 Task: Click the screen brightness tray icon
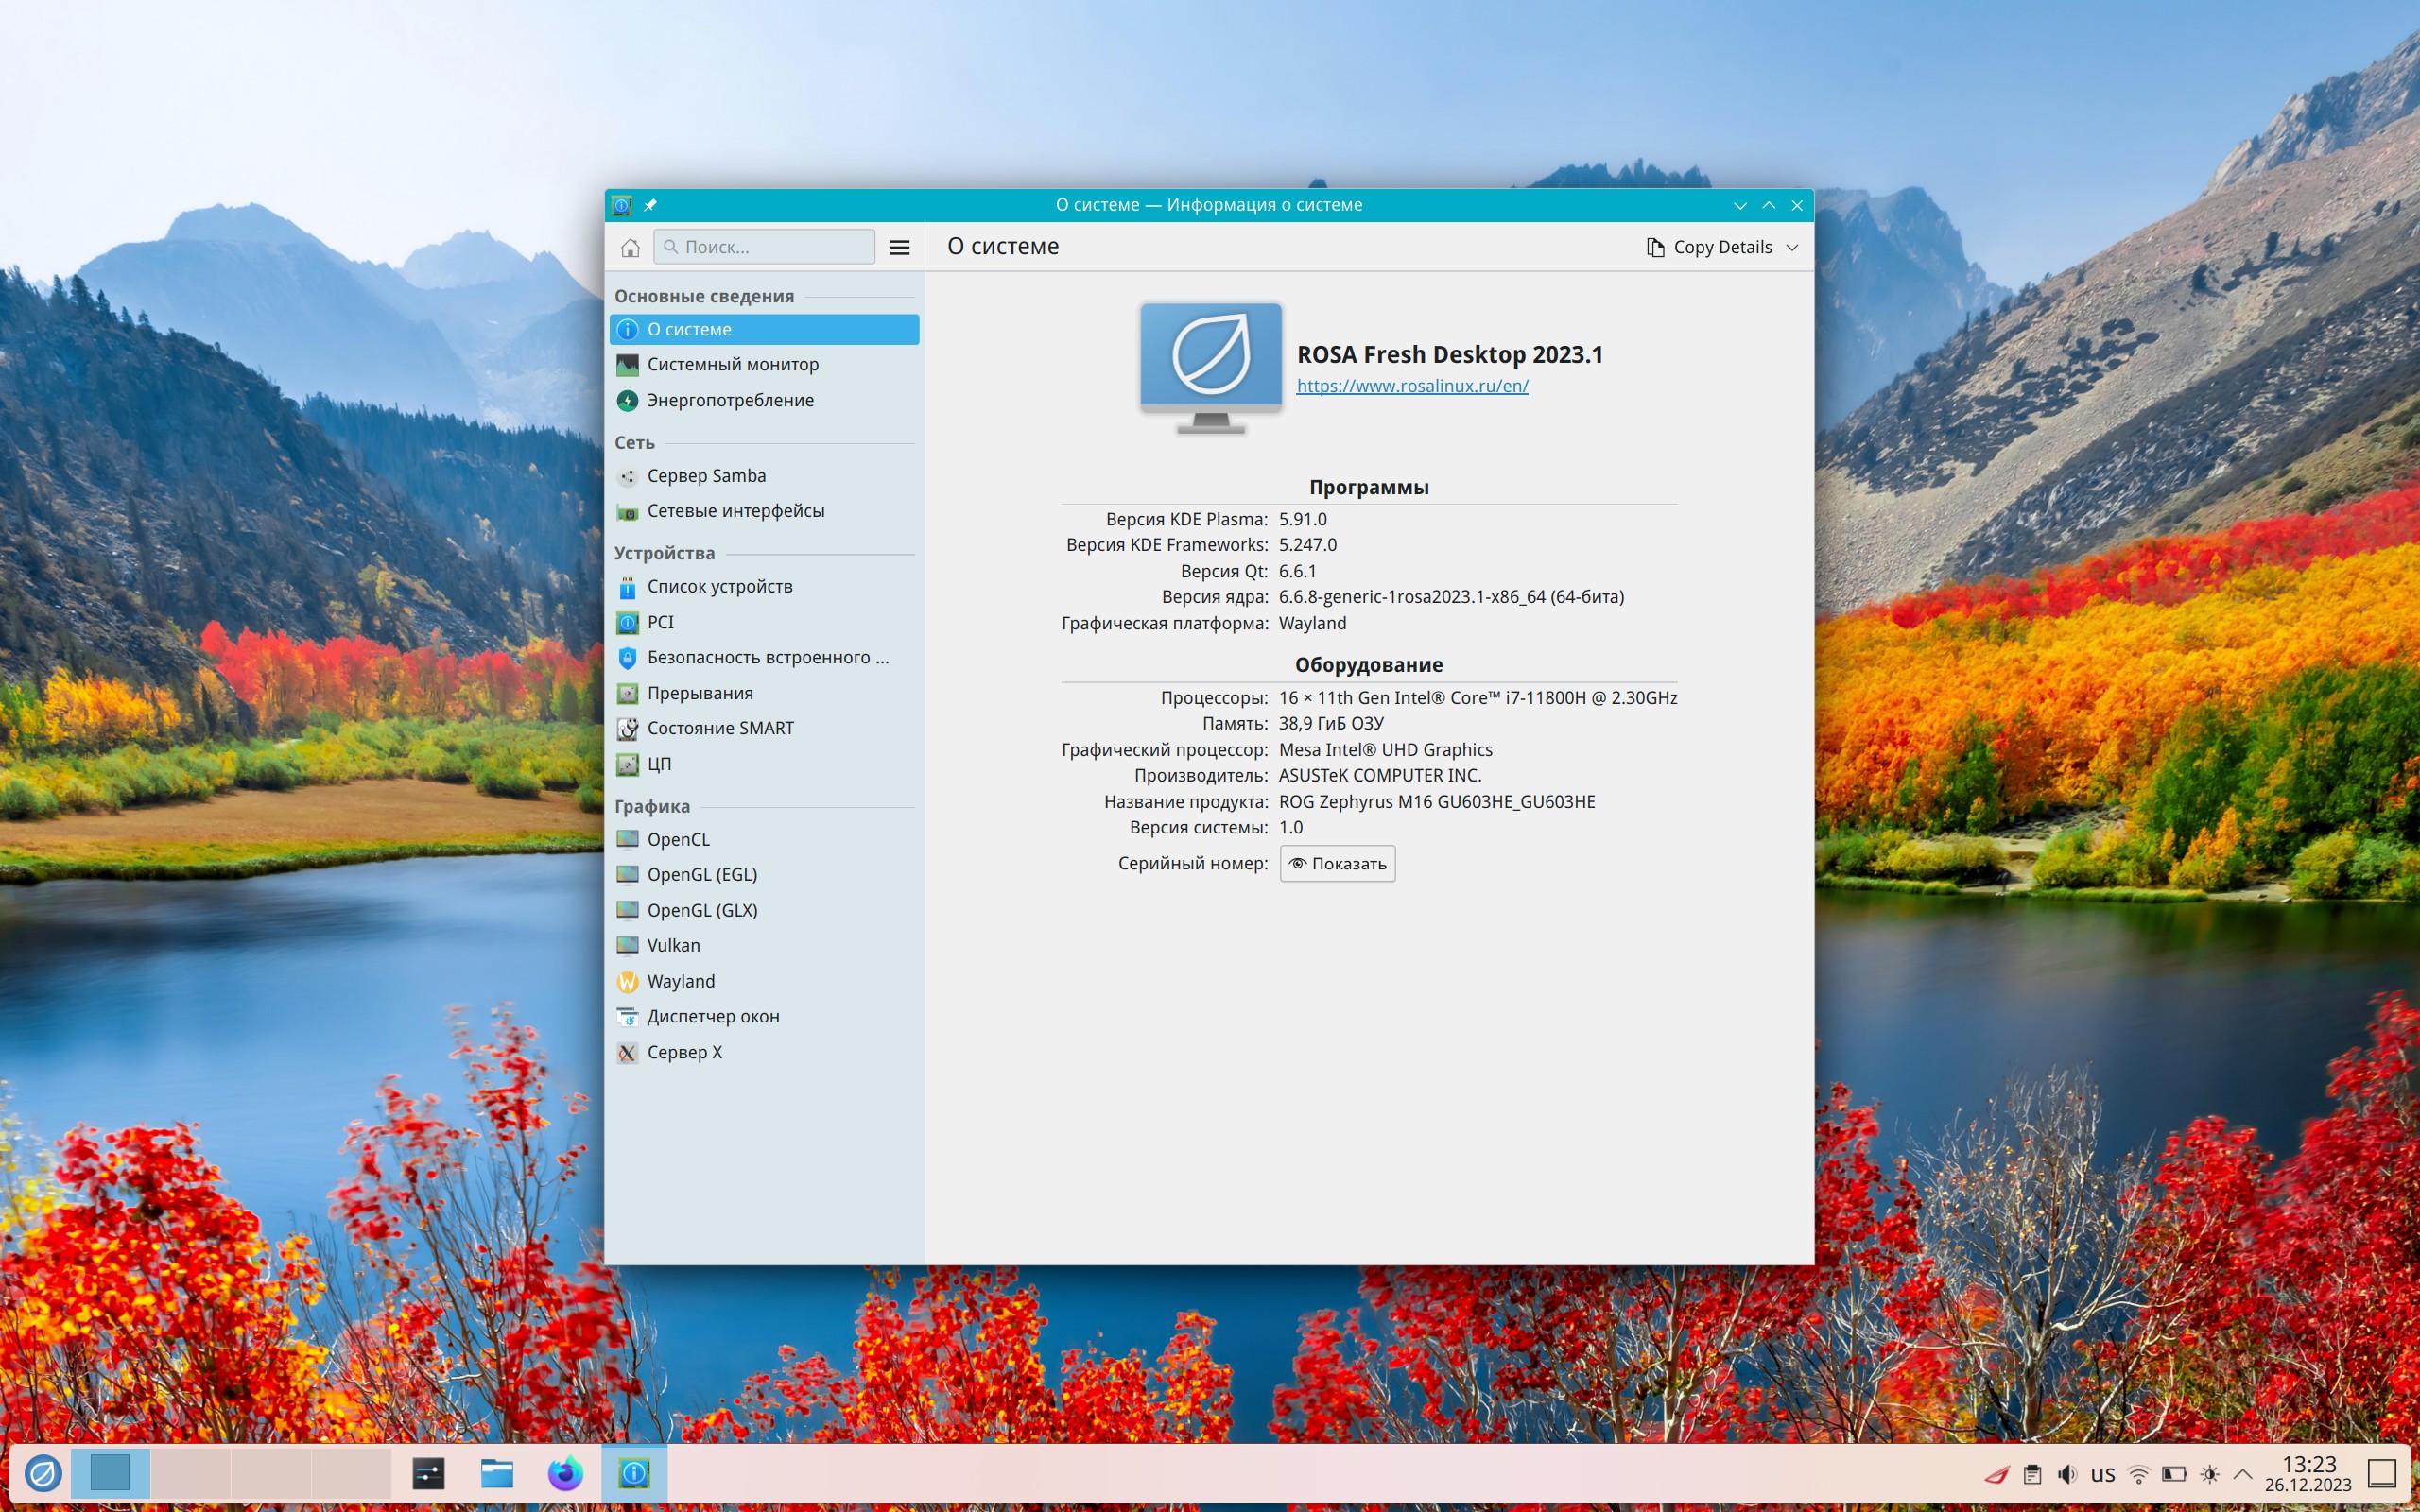coord(2209,1474)
